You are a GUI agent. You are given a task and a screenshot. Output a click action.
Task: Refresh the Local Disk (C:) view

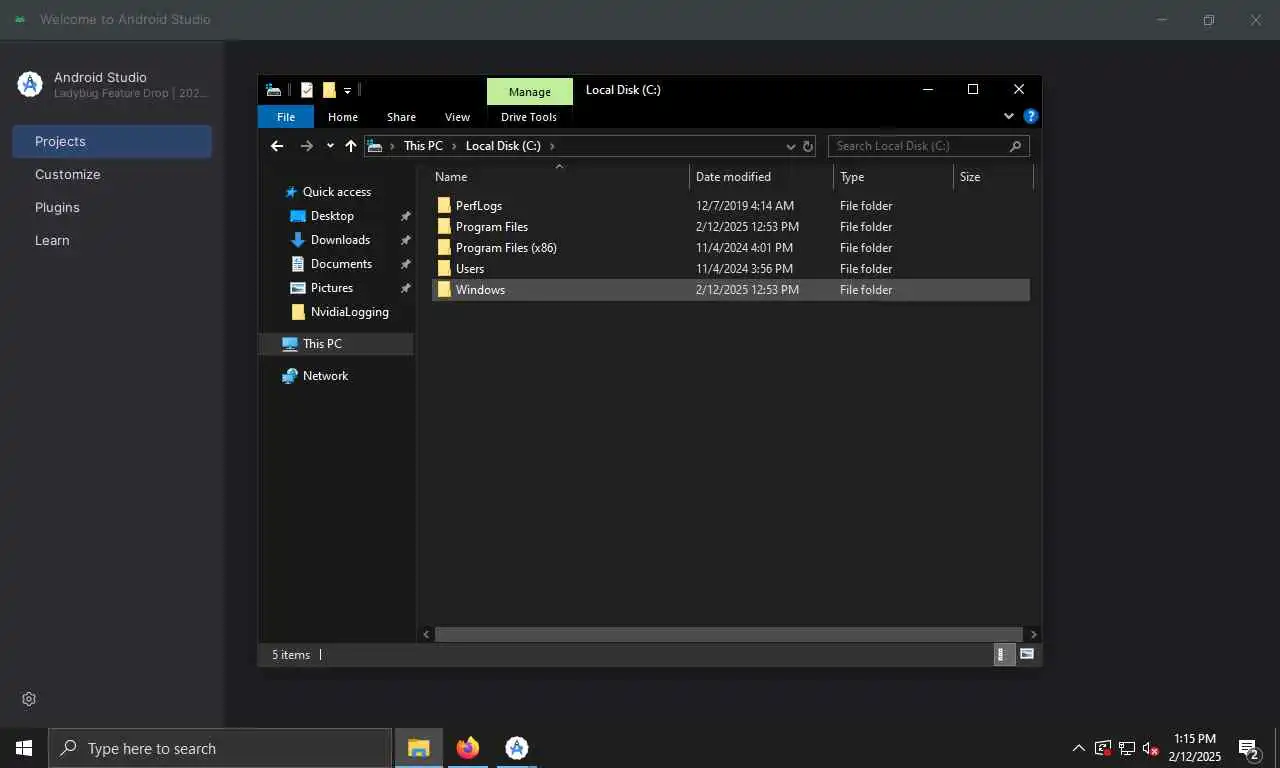[x=808, y=146]
